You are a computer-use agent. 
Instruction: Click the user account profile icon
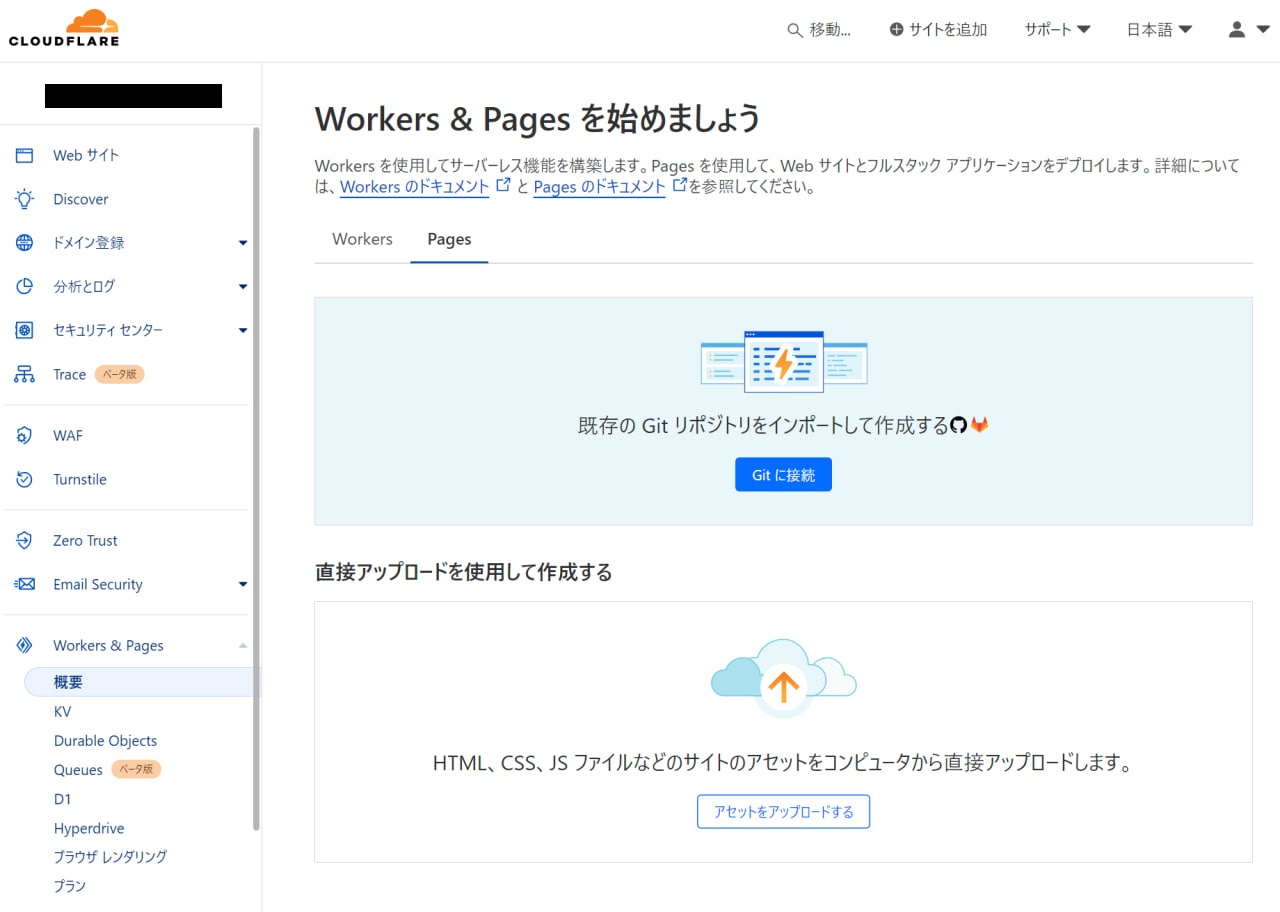pos(1237,30)
